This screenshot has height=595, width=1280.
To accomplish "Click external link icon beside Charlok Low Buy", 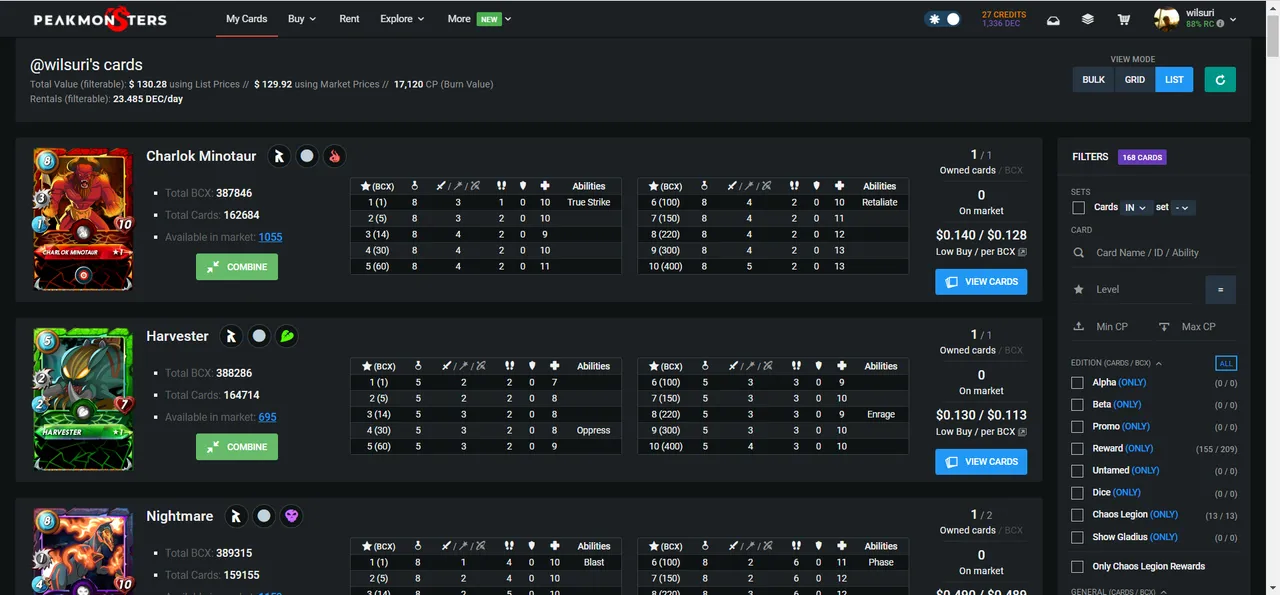I will coord(1022,252).
